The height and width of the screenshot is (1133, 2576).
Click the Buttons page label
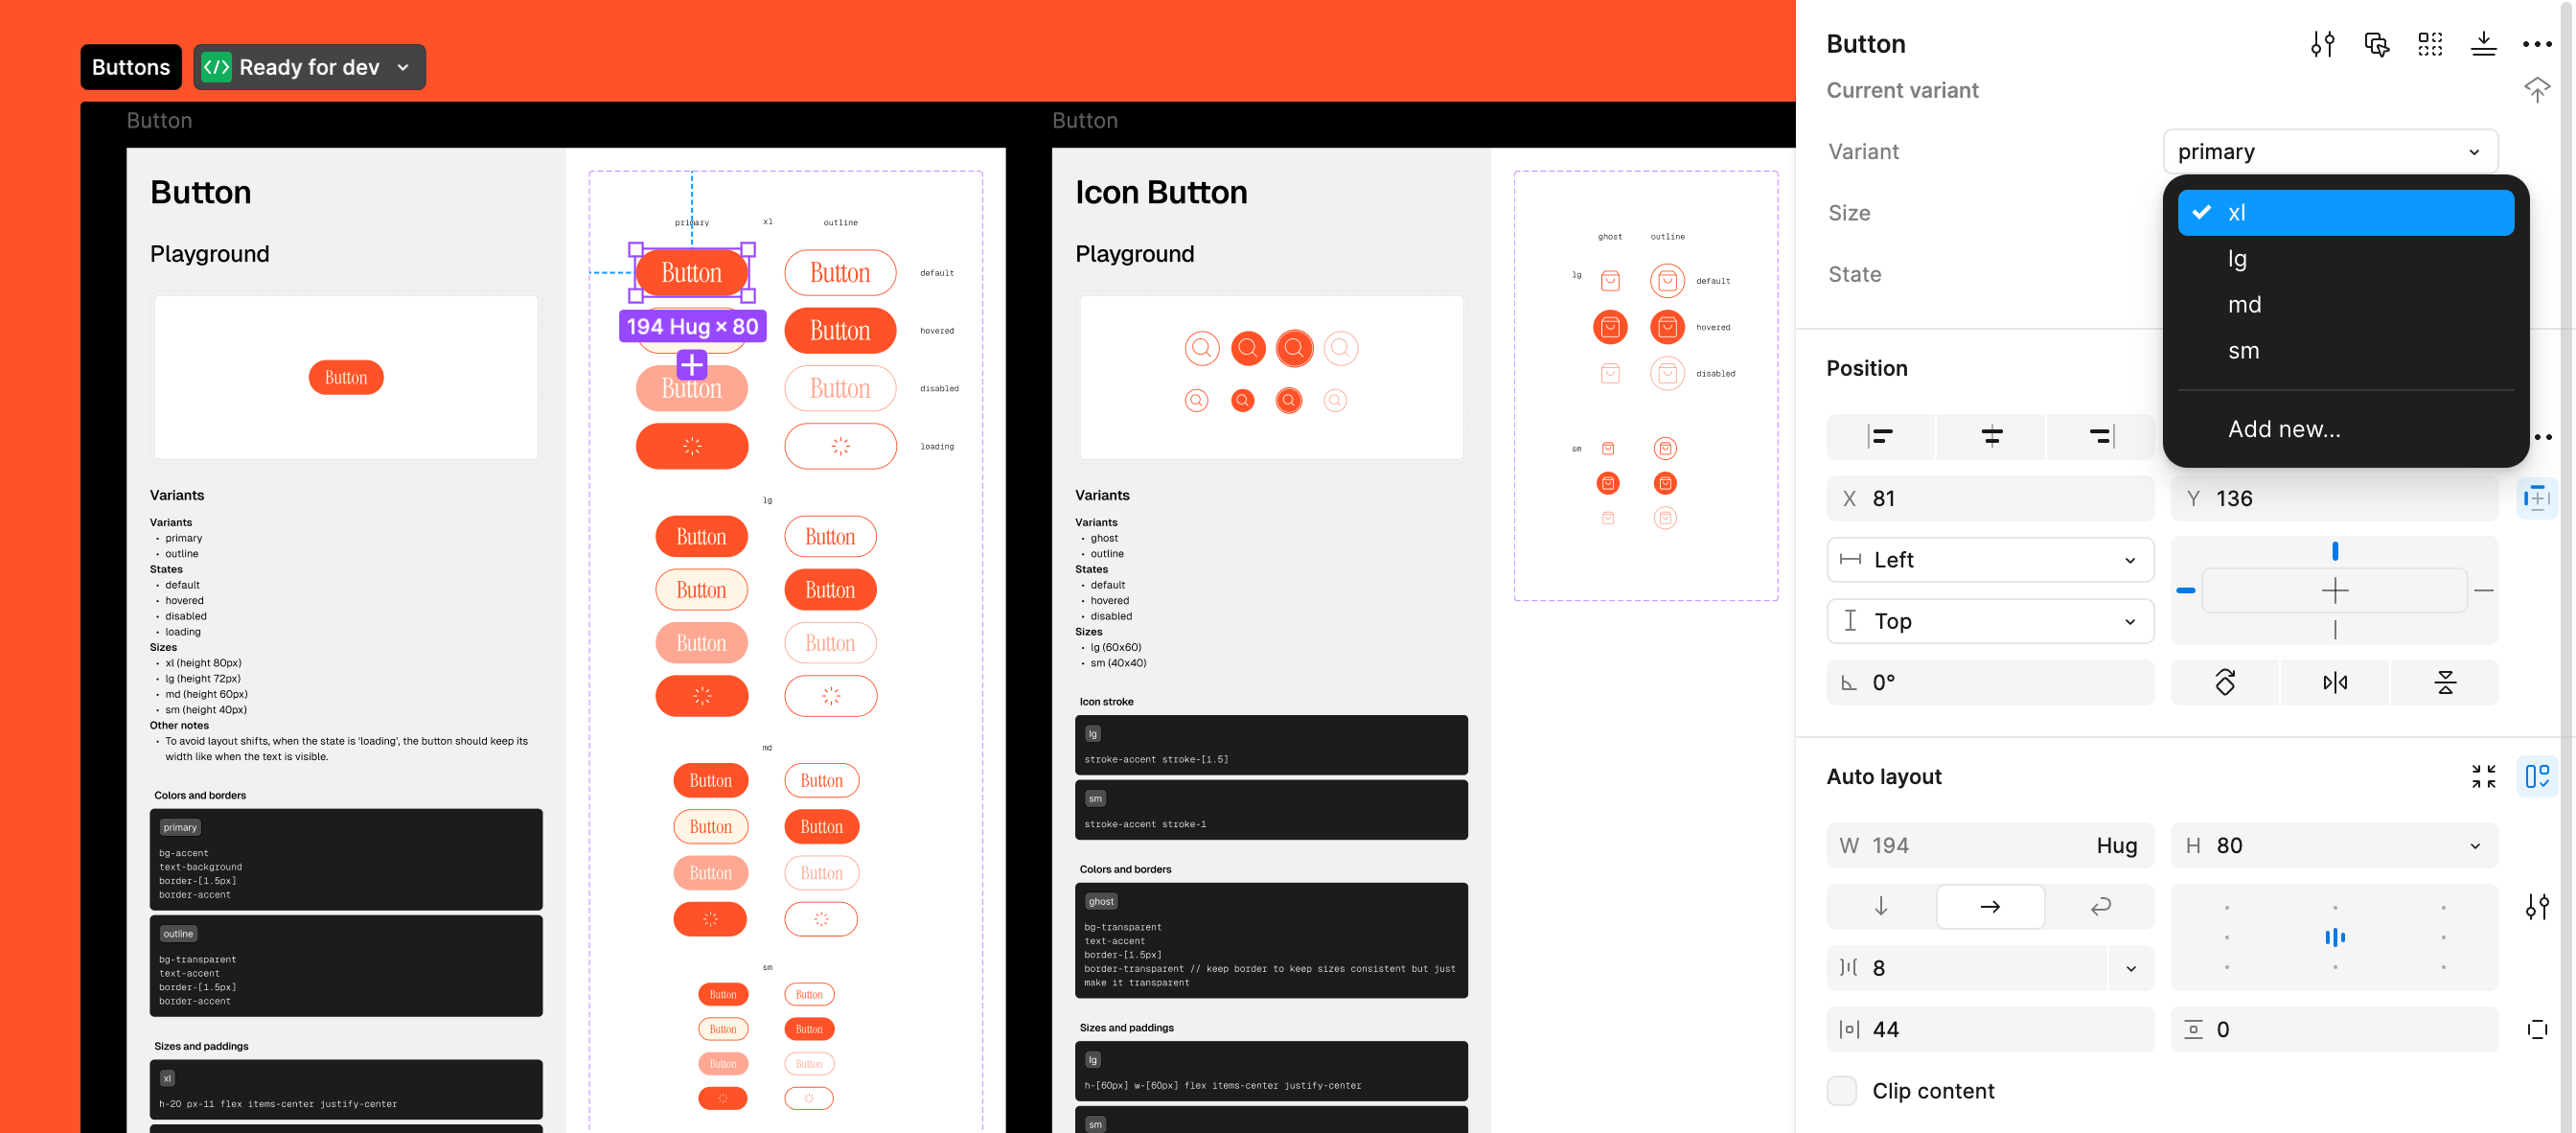pos(131,68)
